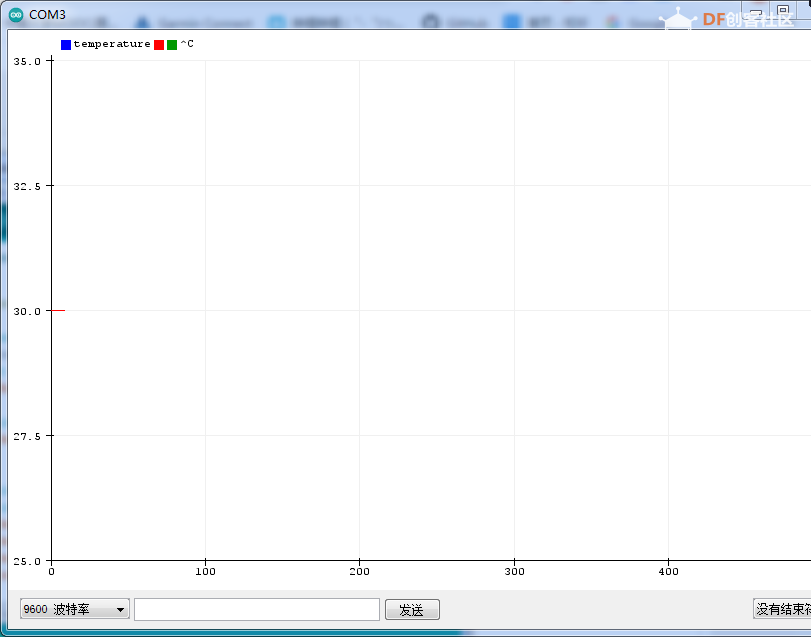The width and height of the screenshot is (811, 637).
Task: Click the 35.0 y-axis label
Action: point(27,62)
